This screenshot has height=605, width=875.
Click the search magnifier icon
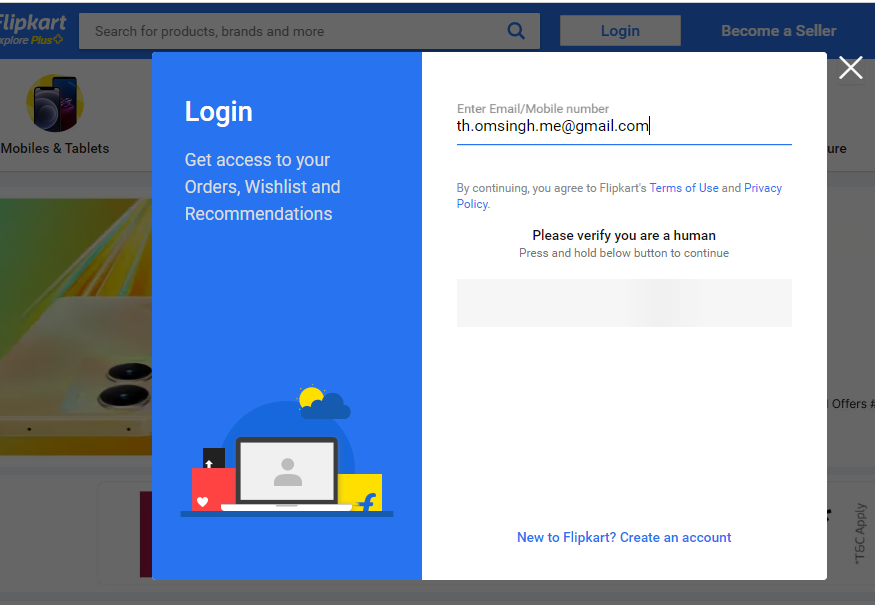click(516, 31)
